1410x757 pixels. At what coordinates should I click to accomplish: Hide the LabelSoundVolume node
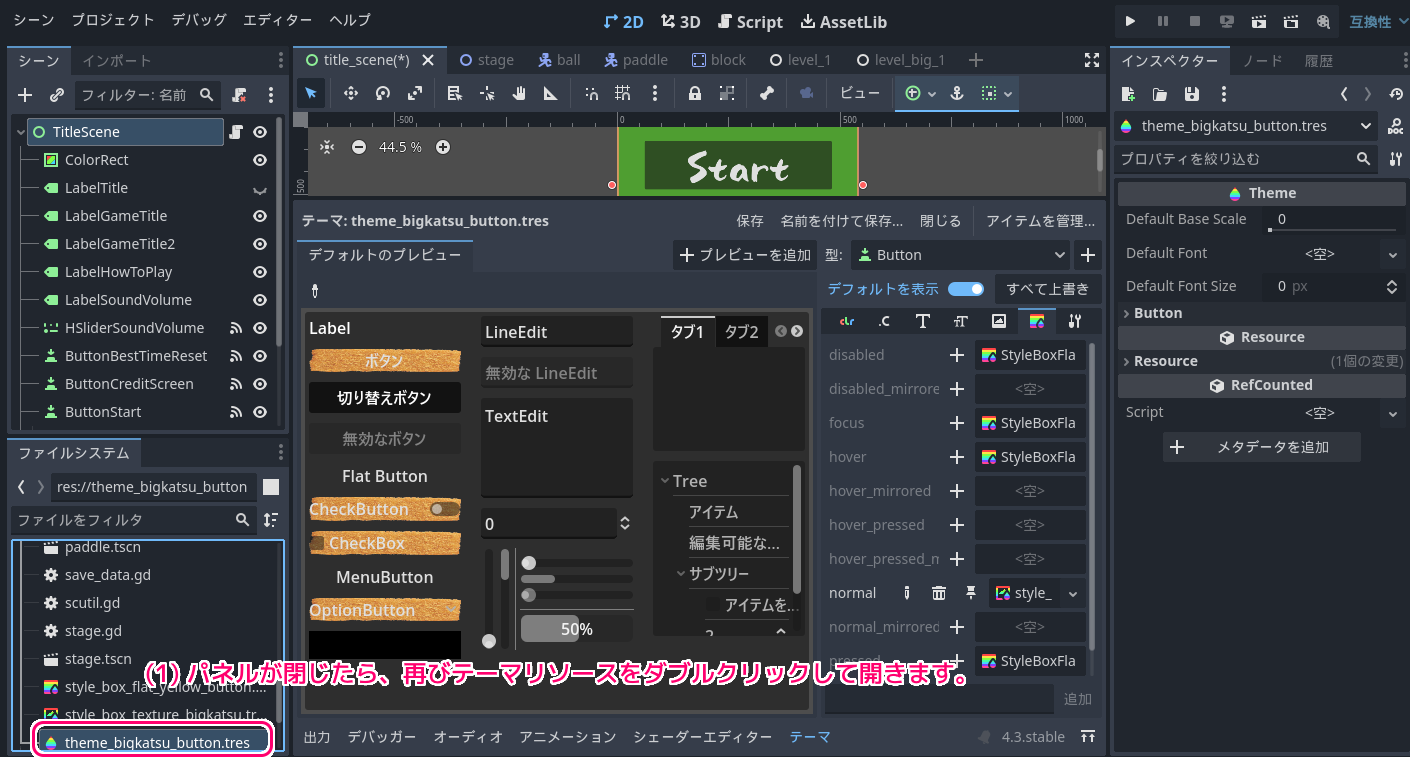260,300
